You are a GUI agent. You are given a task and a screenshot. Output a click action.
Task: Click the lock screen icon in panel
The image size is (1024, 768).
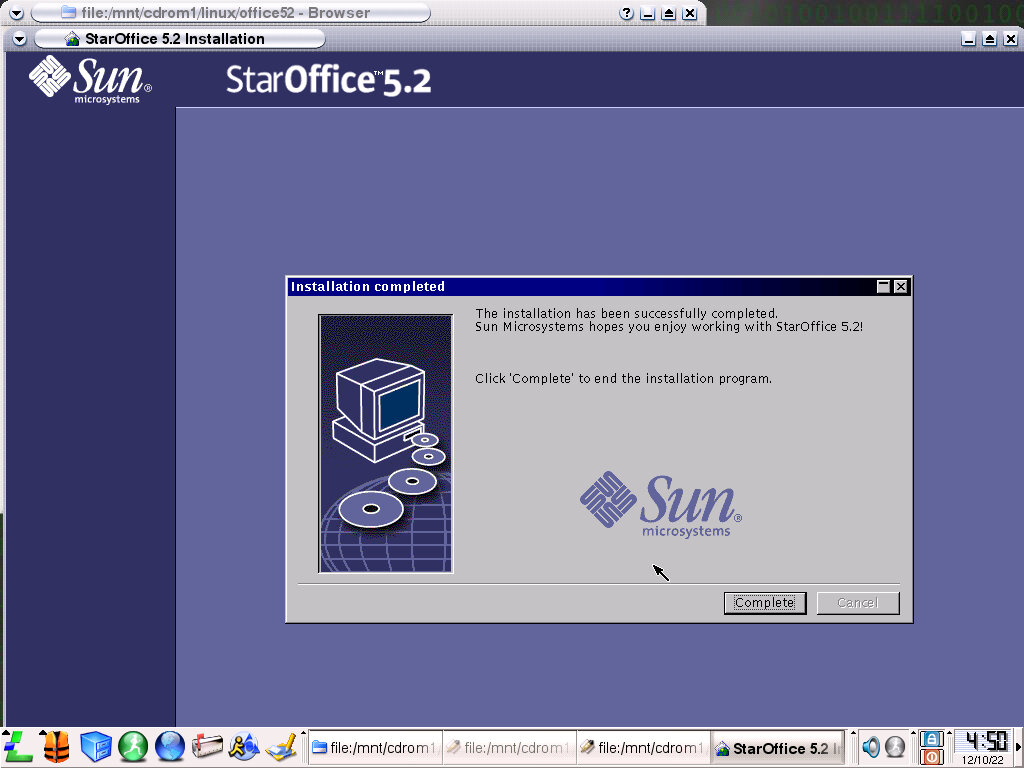(931, 738)
